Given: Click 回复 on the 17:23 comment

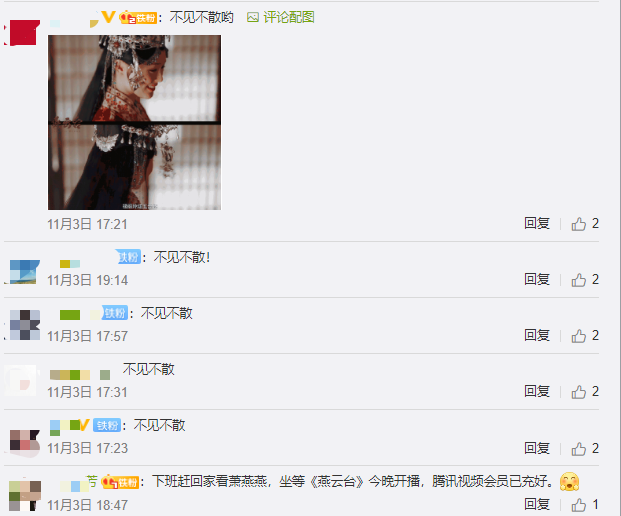Looking at the screenshot, I should 537,448.
